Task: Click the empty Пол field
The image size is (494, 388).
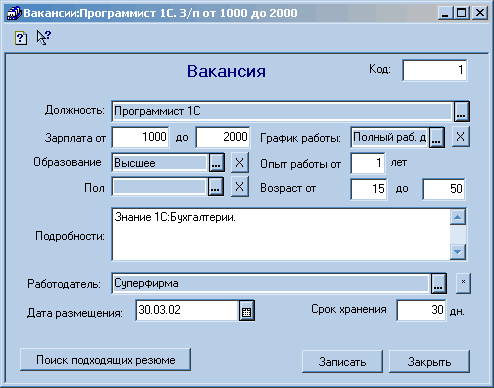Action: [x=159, y=187]
